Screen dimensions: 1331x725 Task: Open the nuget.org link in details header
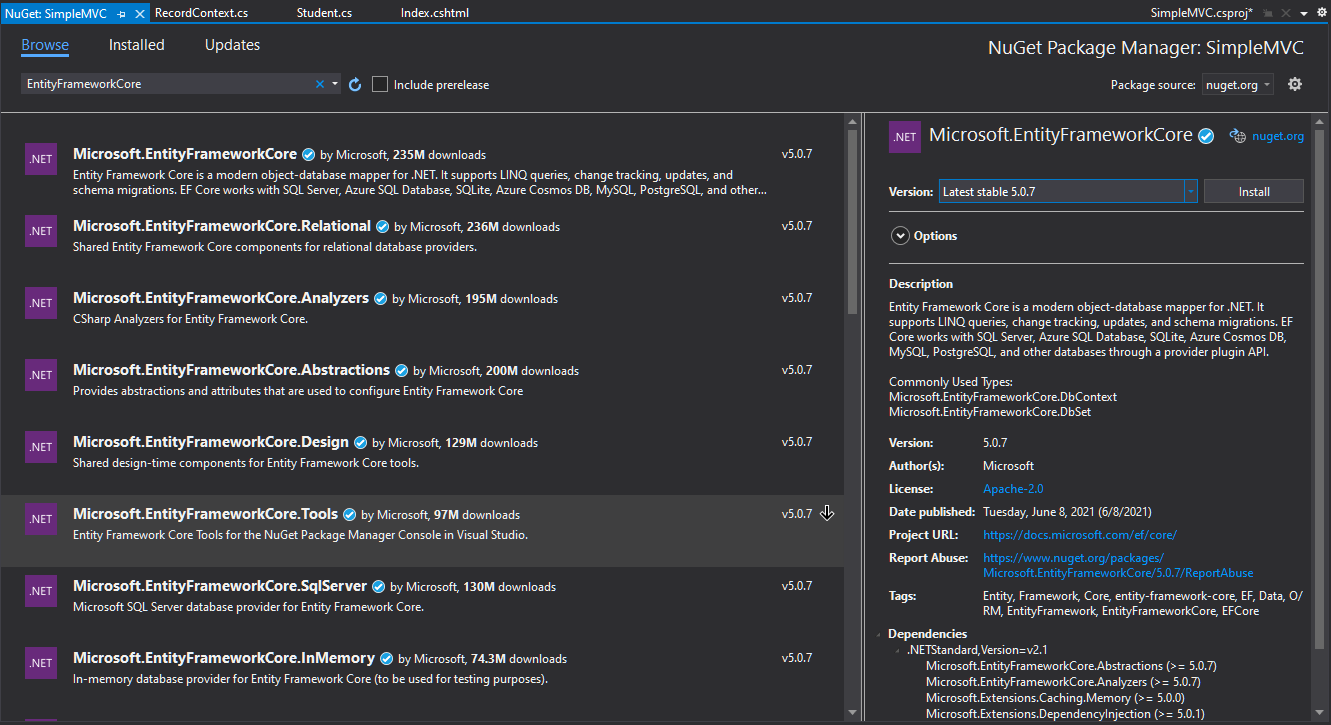1278,136
